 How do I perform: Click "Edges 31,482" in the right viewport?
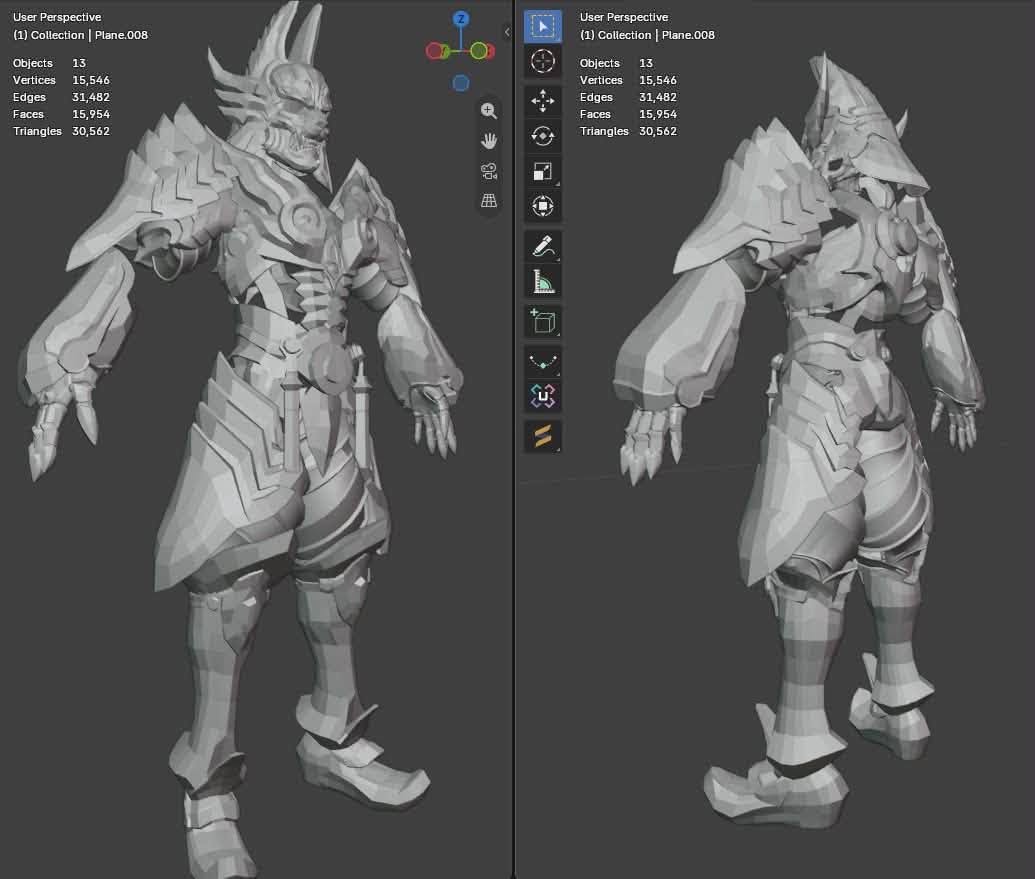(x=628, y=97)
